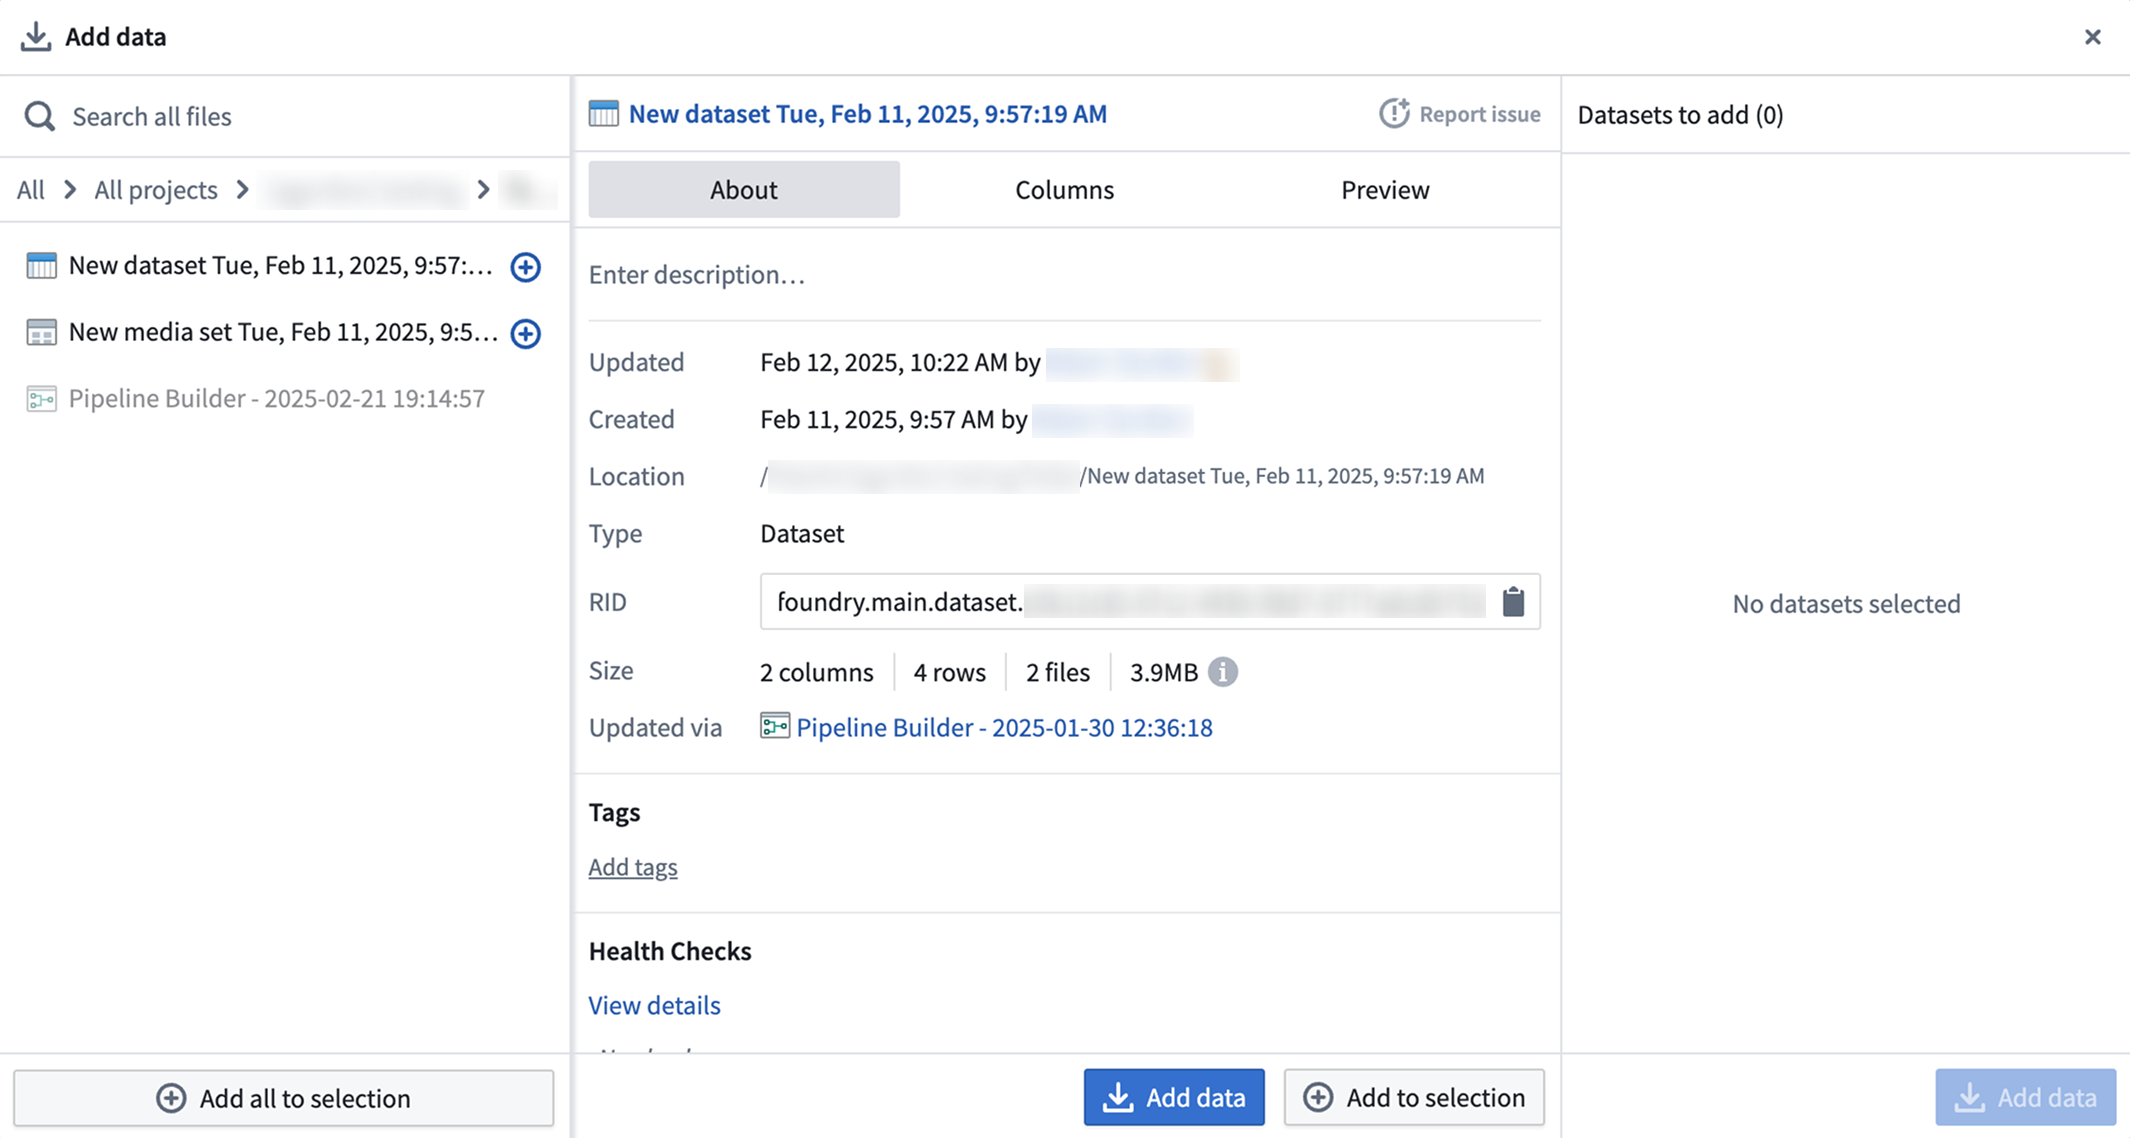The width and height of the screenshot is (2130, 1138).
Task: Click the Pipeline Builder icon next to Updated via
Action: [x=774, y=727]
